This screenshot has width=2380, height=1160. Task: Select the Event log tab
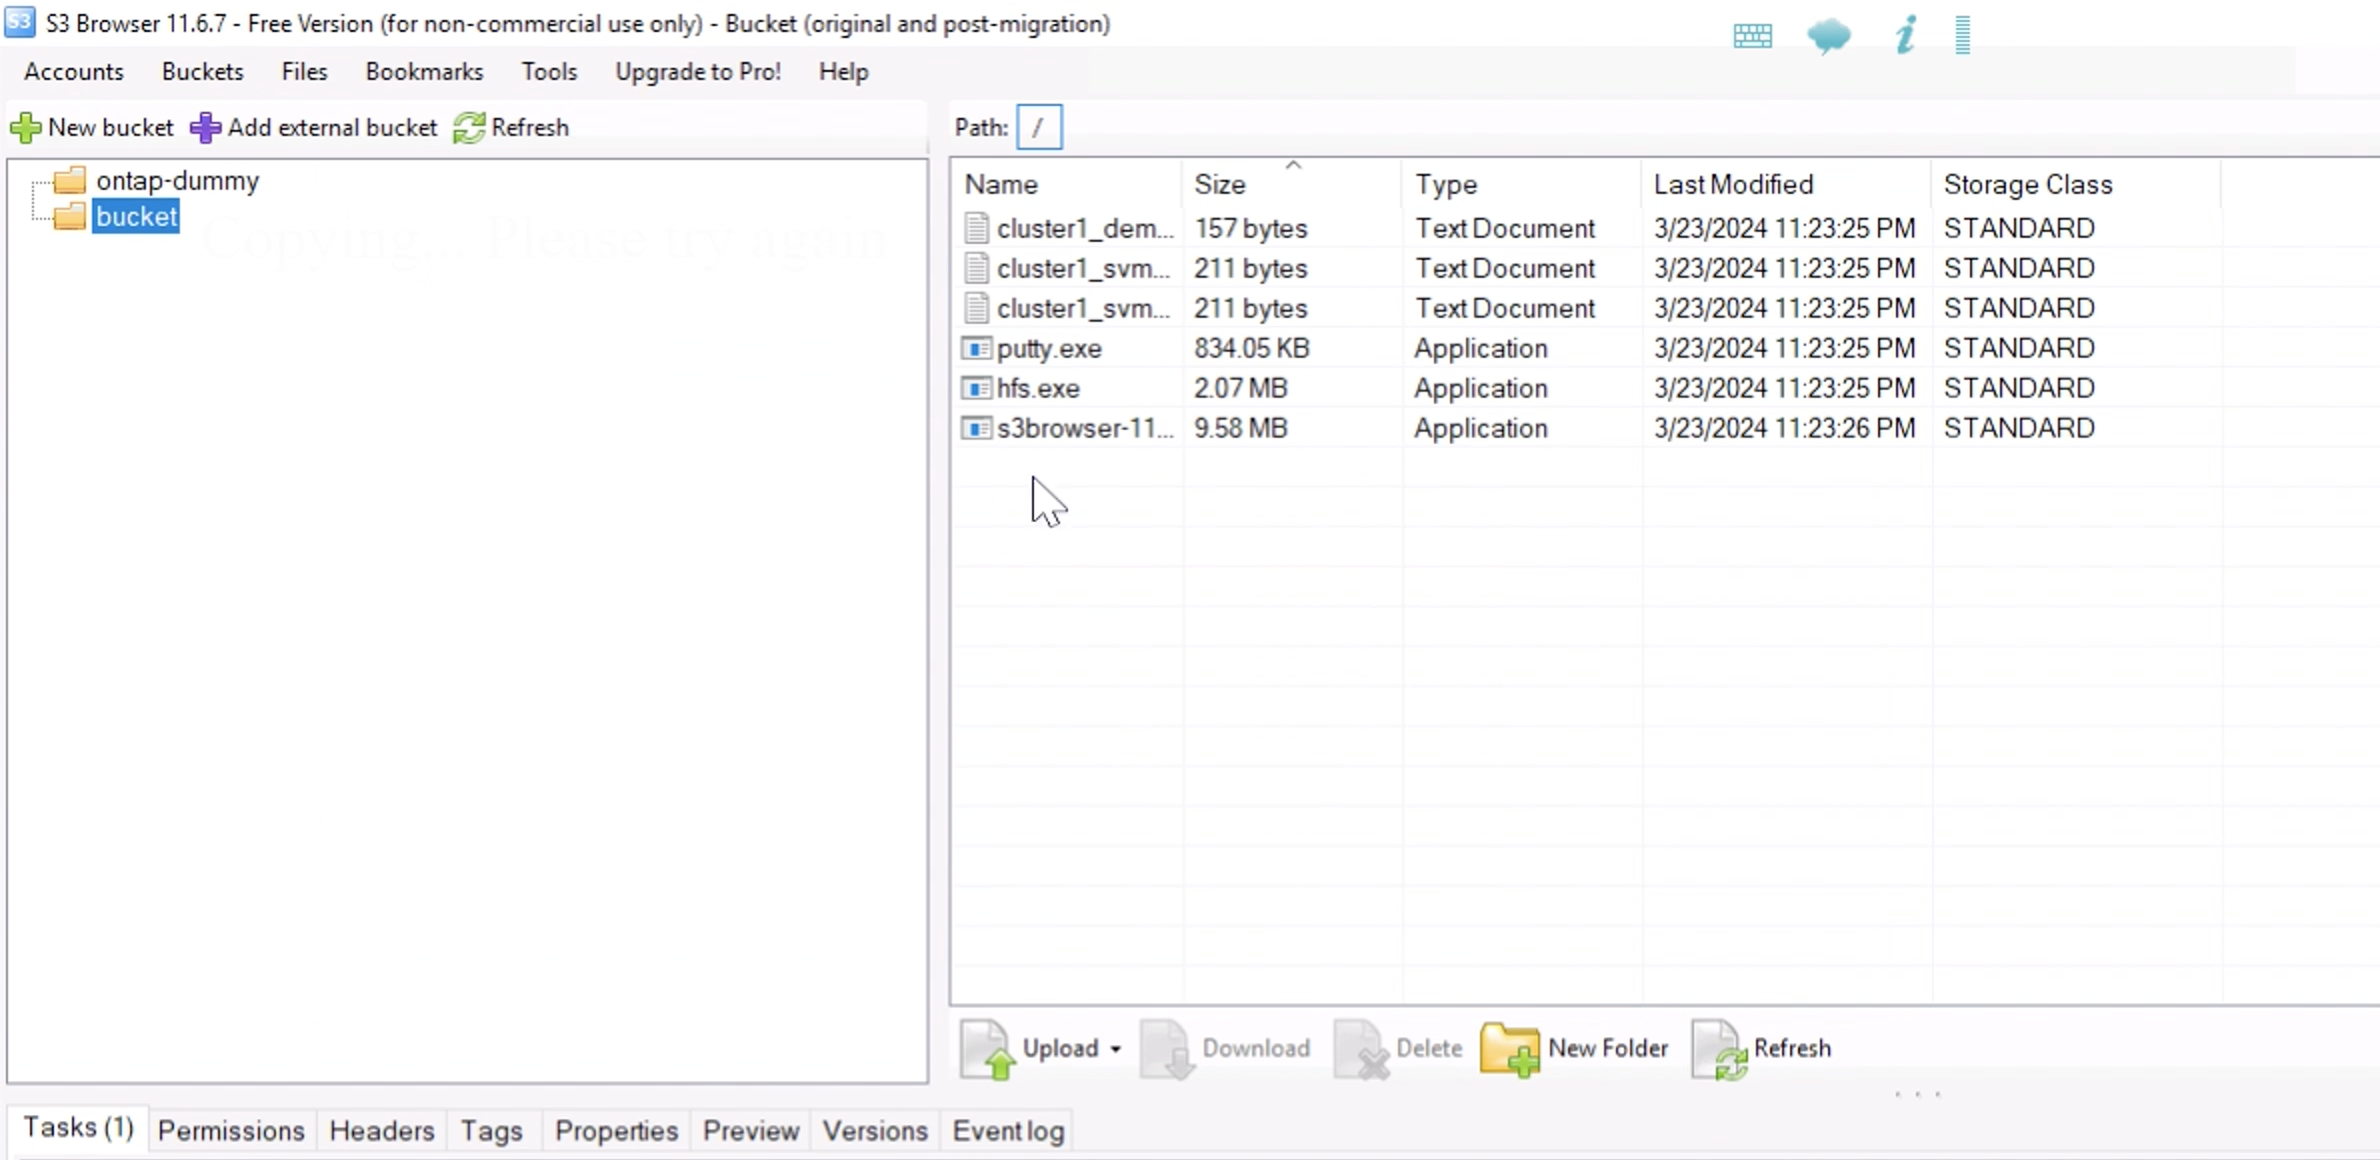coord(1008,1130)
